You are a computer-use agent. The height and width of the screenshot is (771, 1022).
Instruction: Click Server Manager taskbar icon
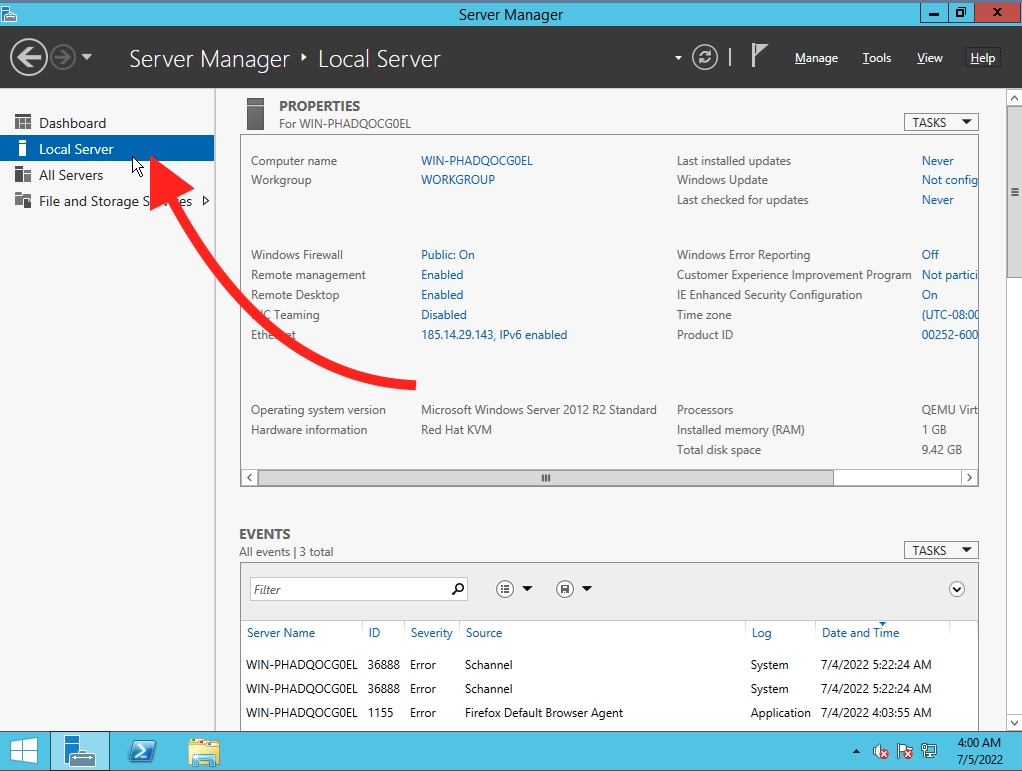[80, 751]
